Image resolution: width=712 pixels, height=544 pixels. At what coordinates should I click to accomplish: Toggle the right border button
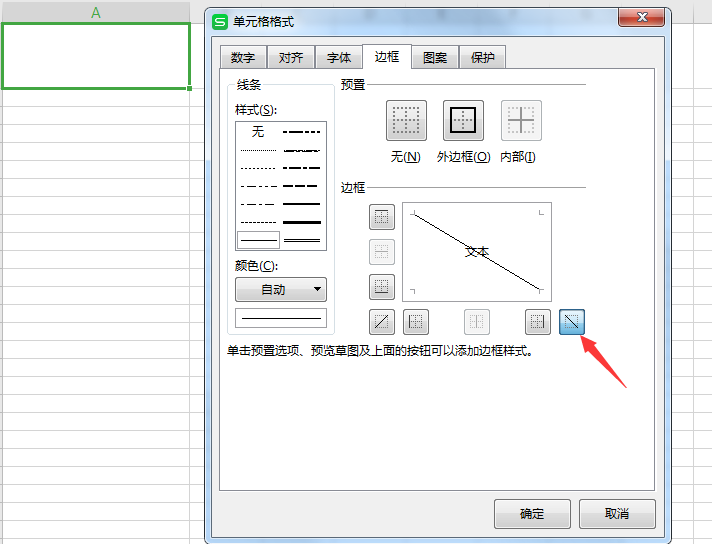coord(538,321)
